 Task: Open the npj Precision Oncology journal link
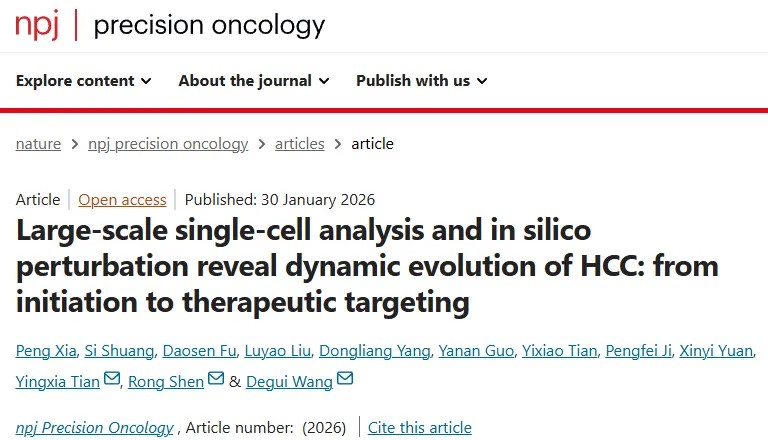(x=95, y=427)
